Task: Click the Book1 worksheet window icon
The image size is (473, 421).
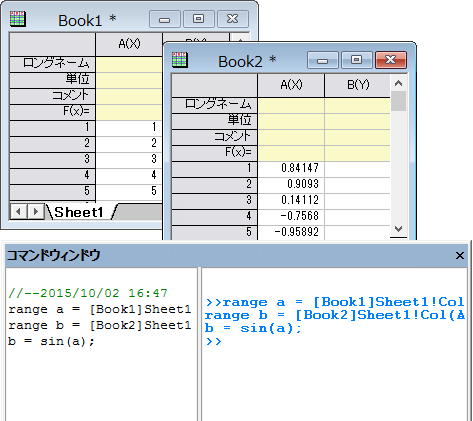Action: 18,19
